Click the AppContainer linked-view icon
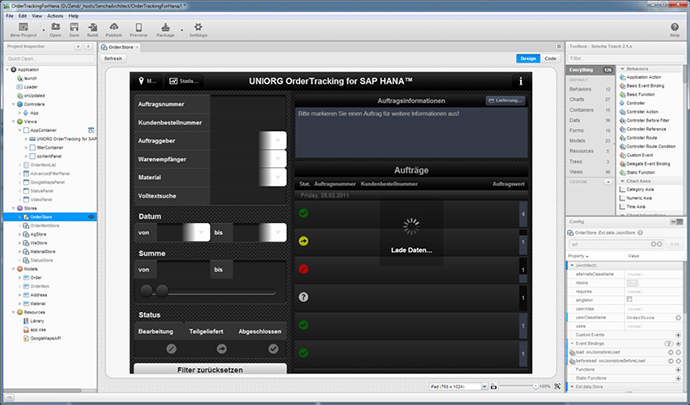690x405 pixels. 91,130
